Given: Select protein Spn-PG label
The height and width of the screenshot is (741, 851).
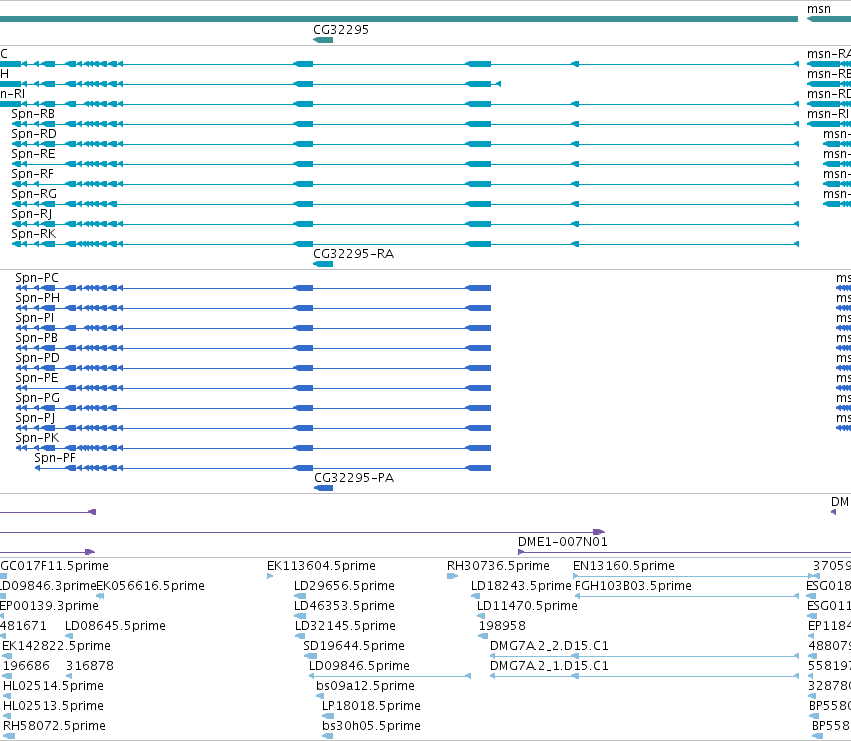Looking at the screenshot, I should coord(37,398).
